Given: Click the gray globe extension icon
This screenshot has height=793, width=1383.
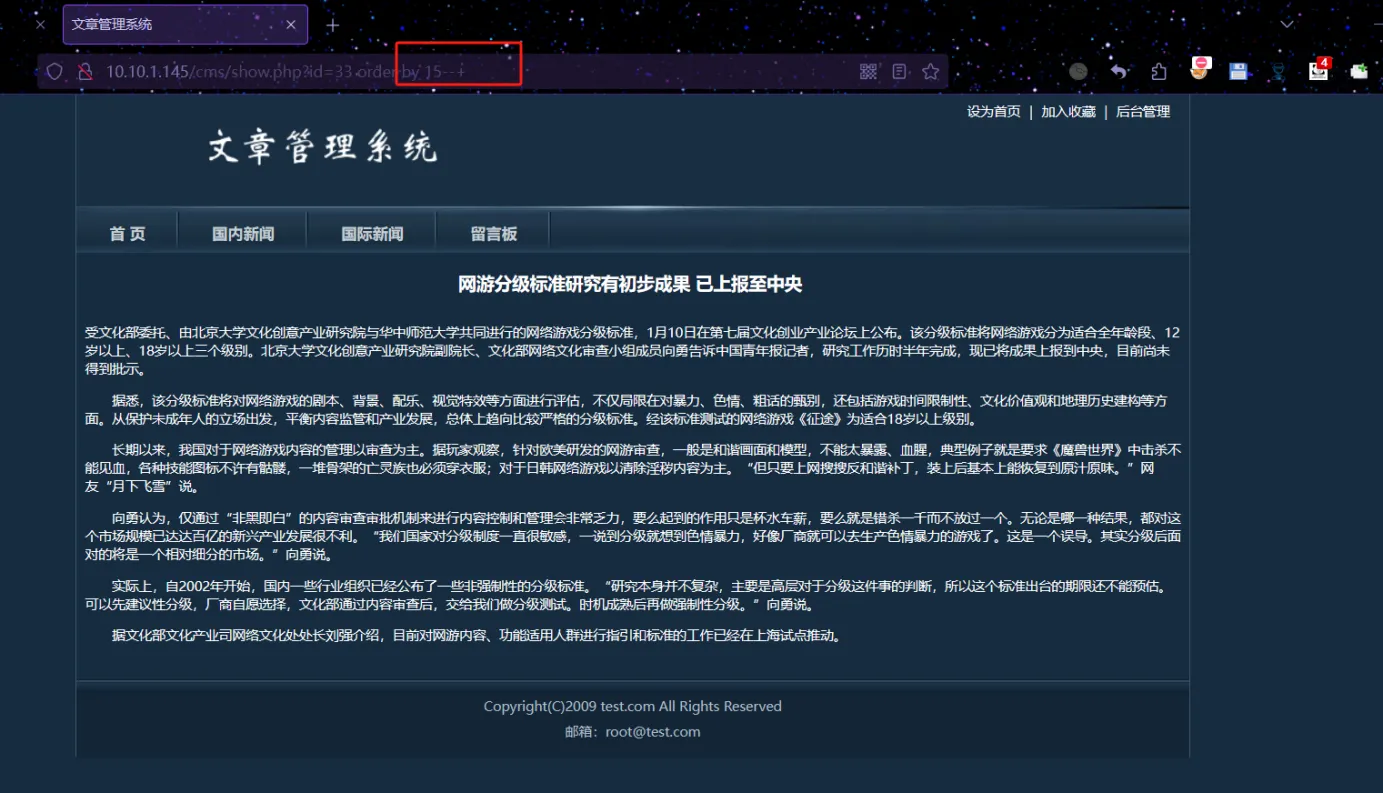Looking at the screenshot, I should 1078,71.
